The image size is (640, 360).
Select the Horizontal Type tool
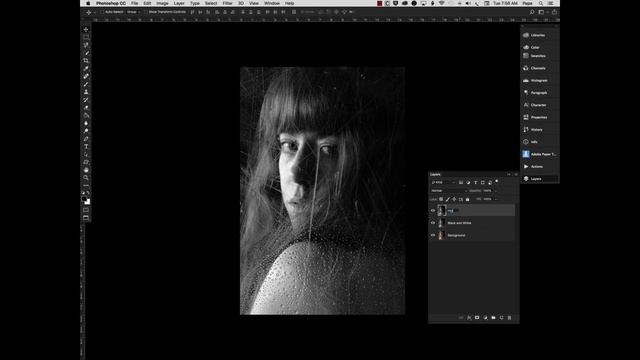[86, 147]
